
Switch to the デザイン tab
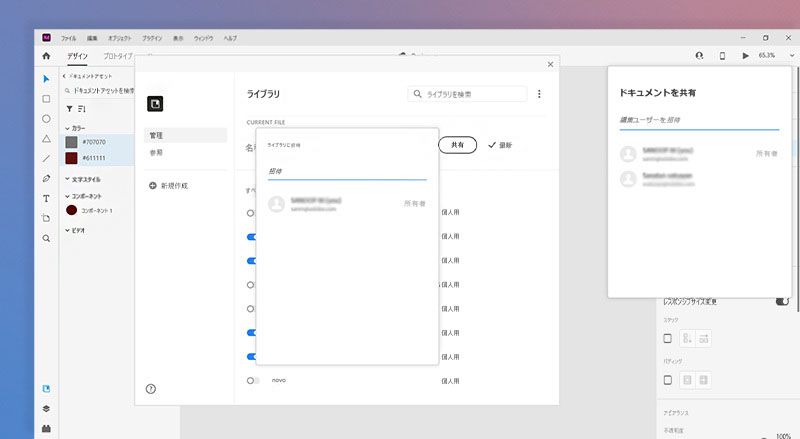pos(77,56)
